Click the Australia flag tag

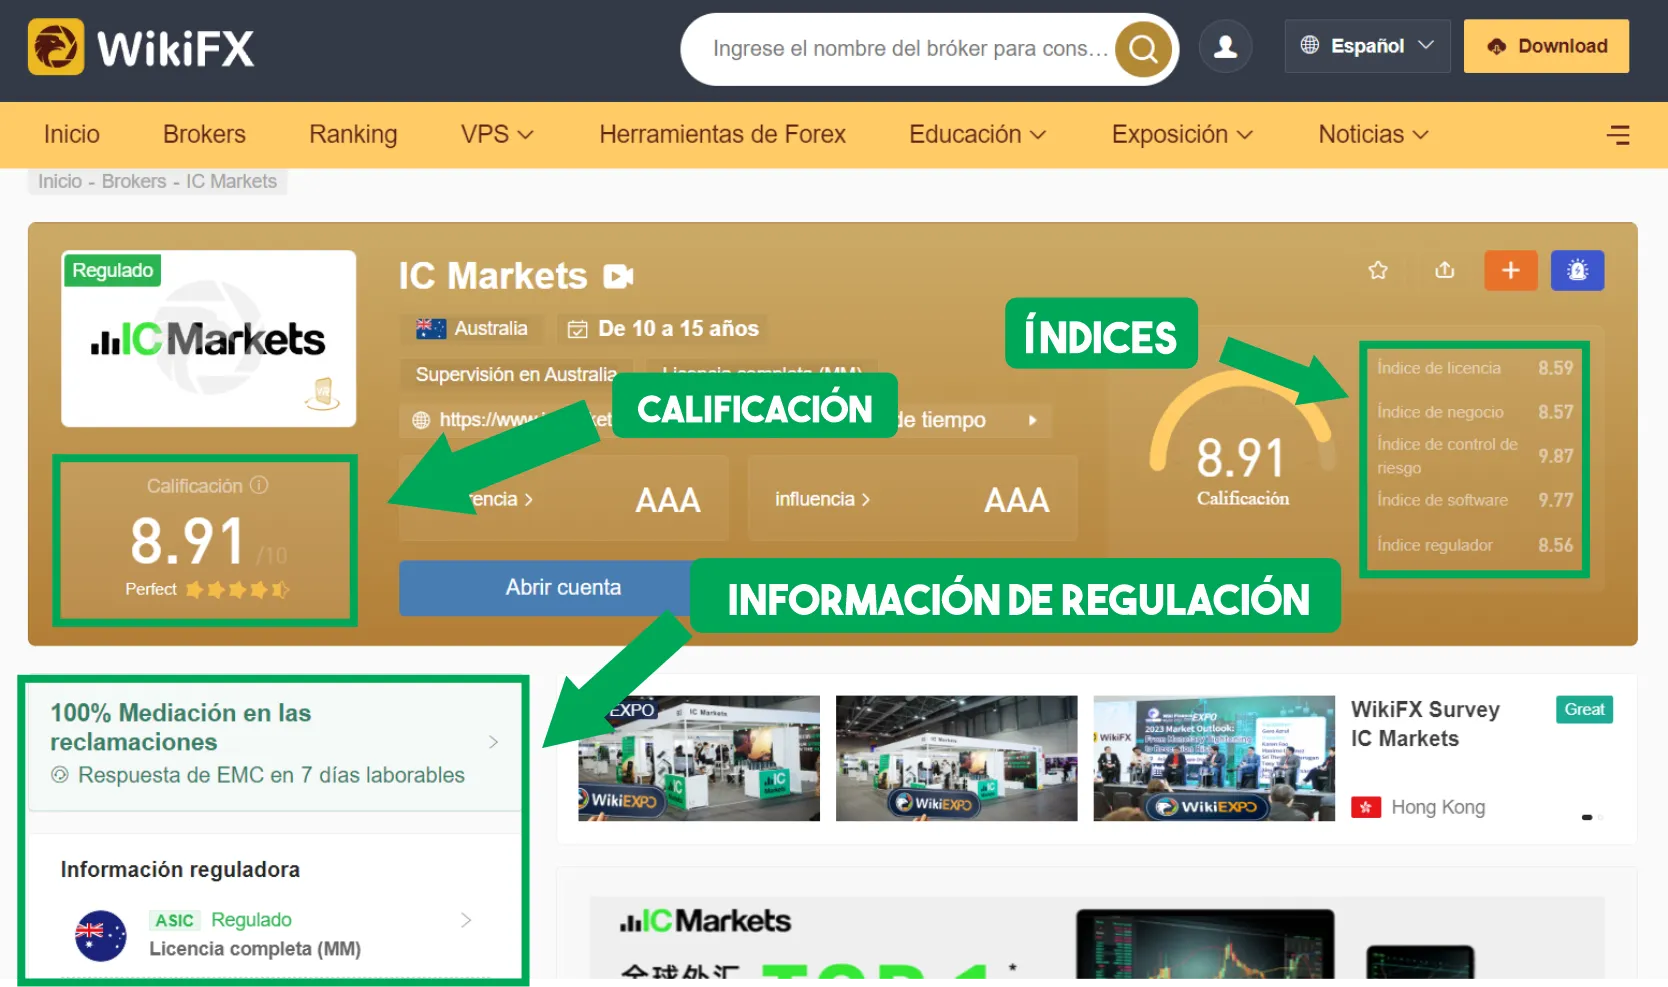(472, 329)
